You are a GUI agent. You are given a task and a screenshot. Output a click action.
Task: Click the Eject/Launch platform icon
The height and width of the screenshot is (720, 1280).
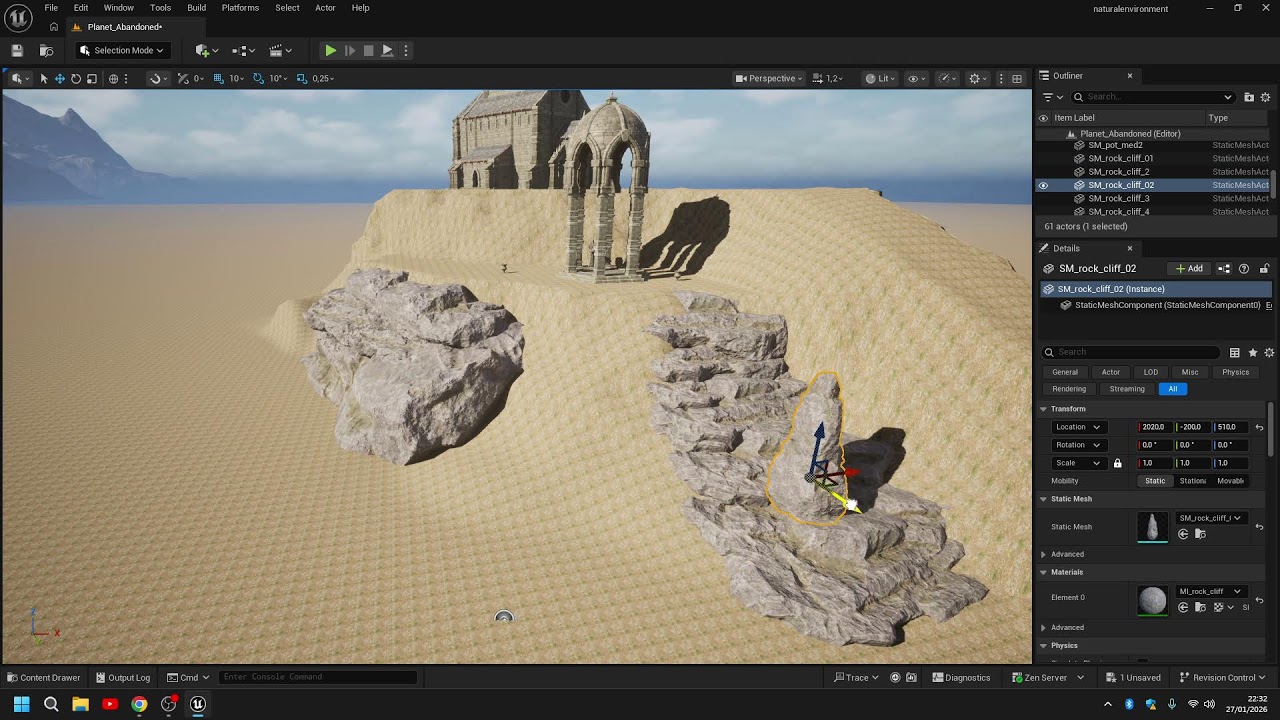pos(388,50)
